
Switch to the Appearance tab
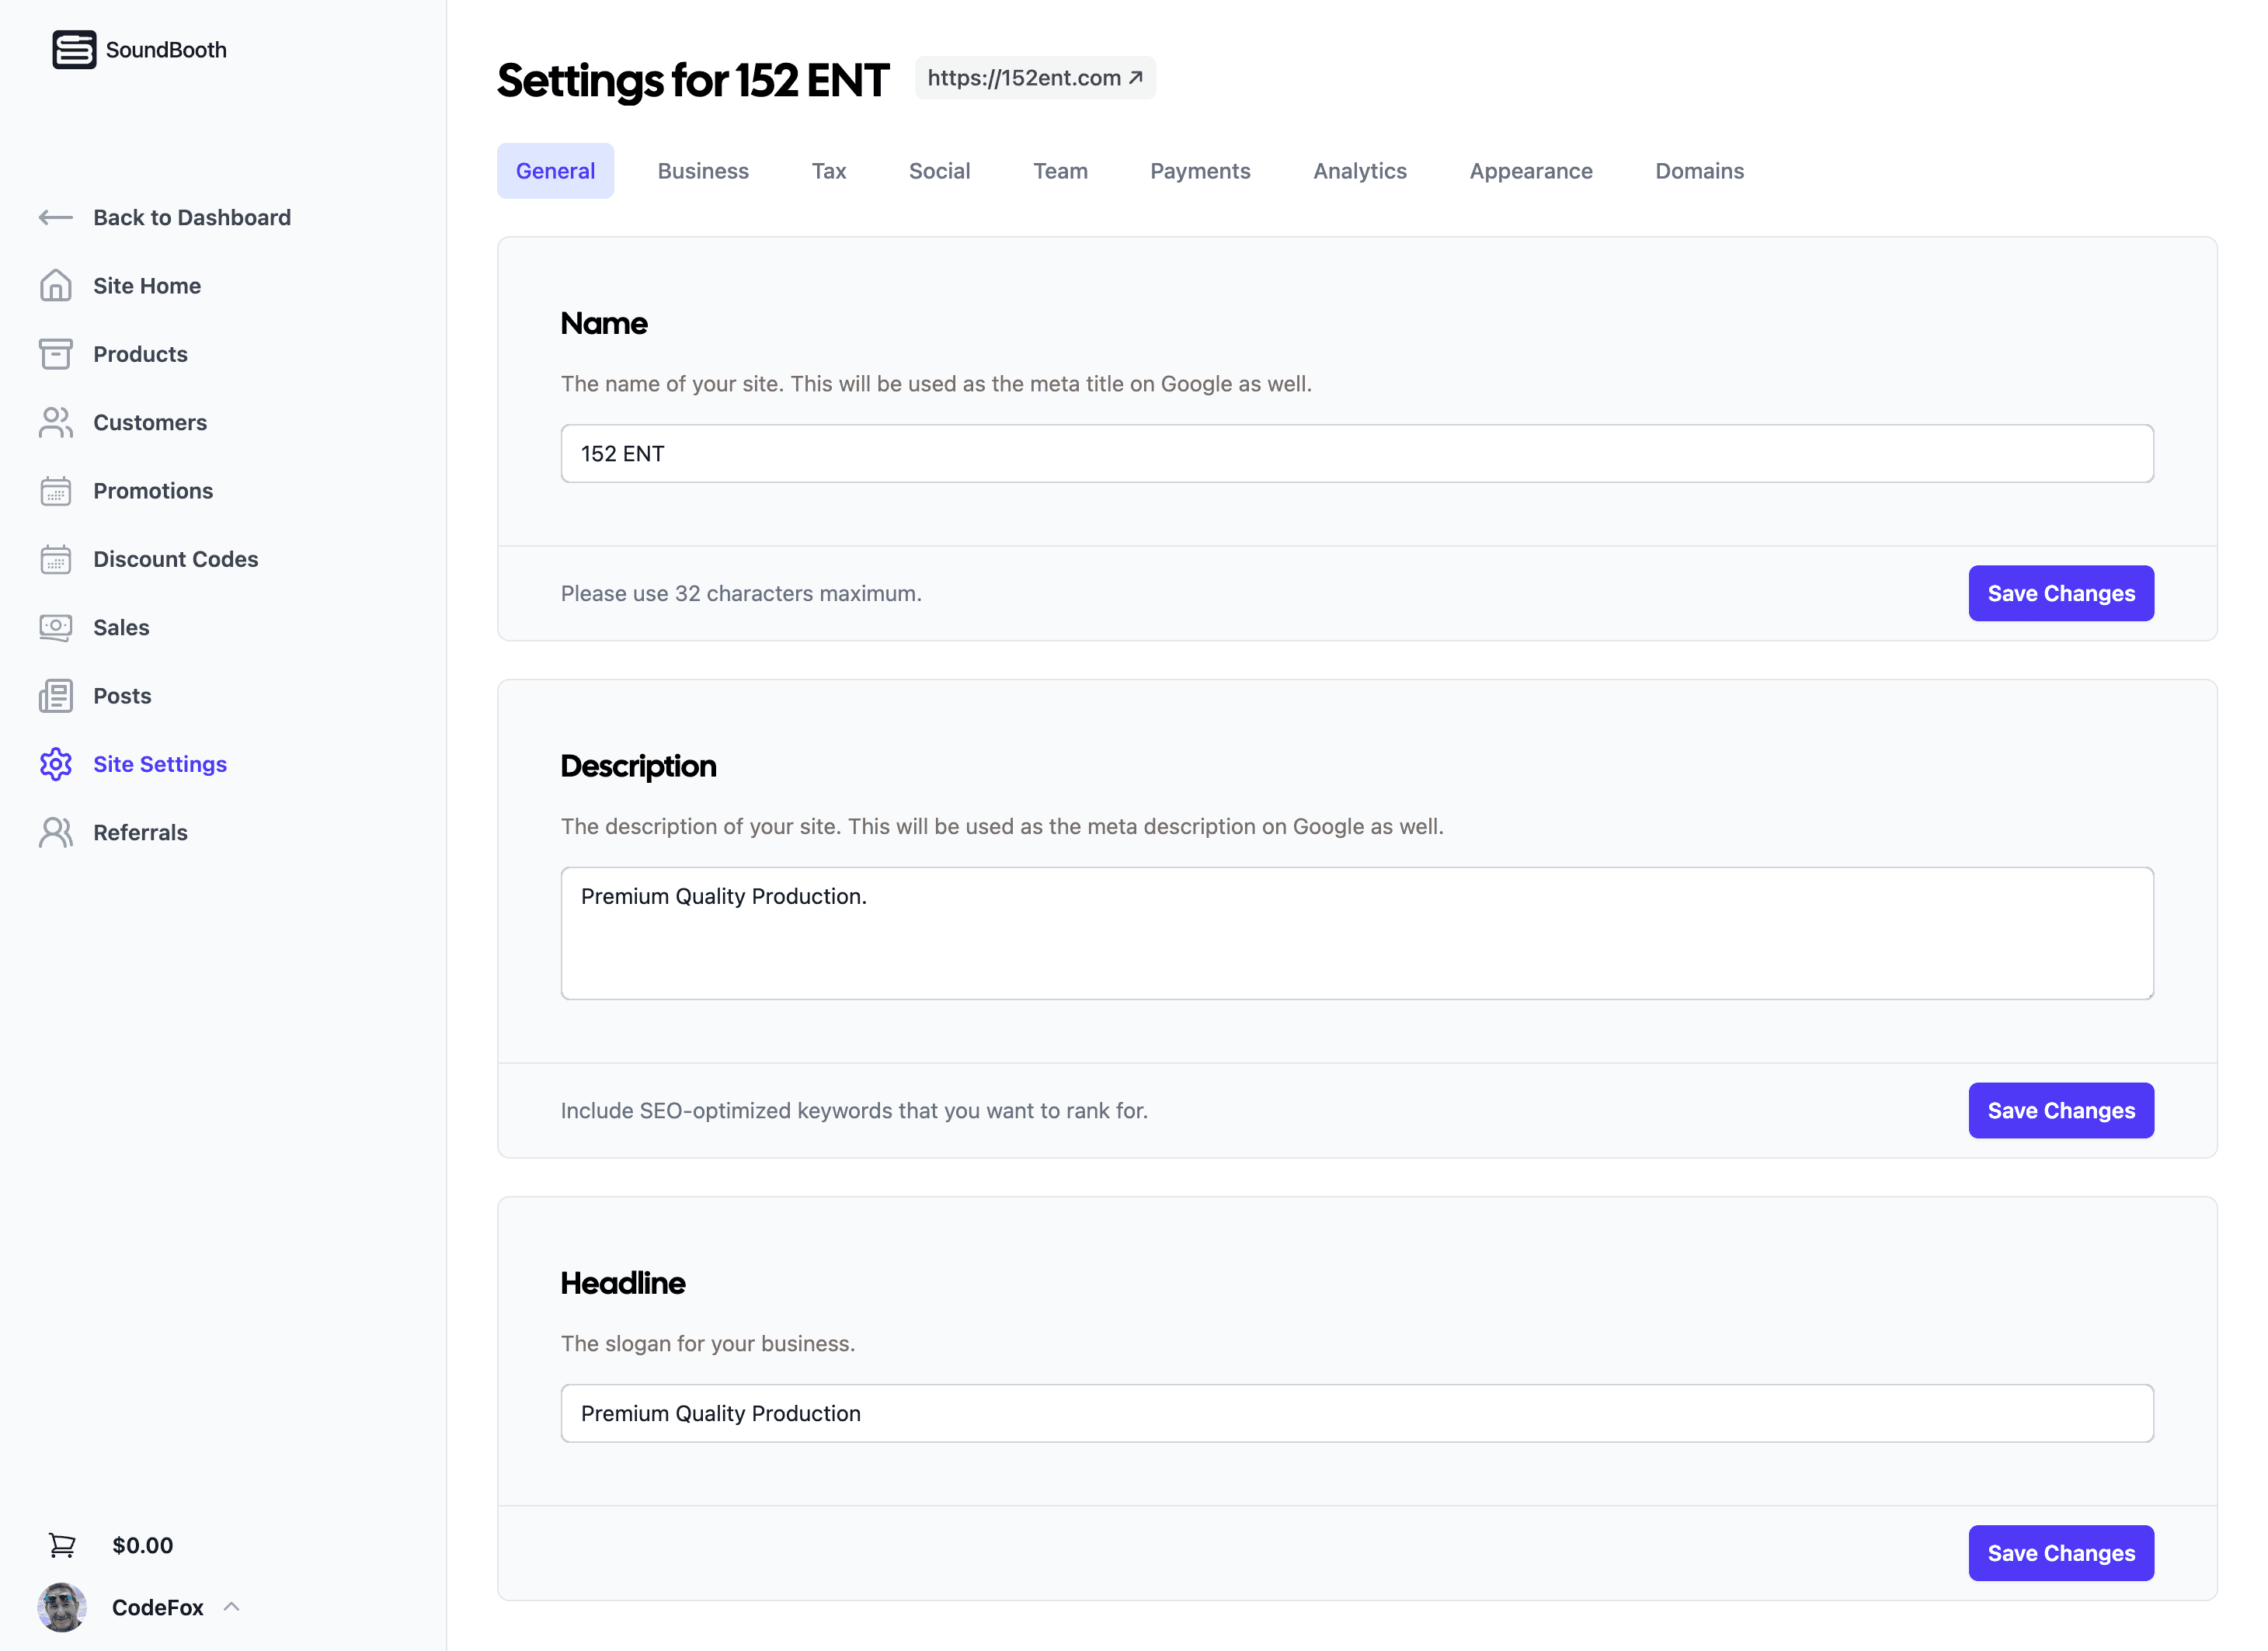[1530, 171]
